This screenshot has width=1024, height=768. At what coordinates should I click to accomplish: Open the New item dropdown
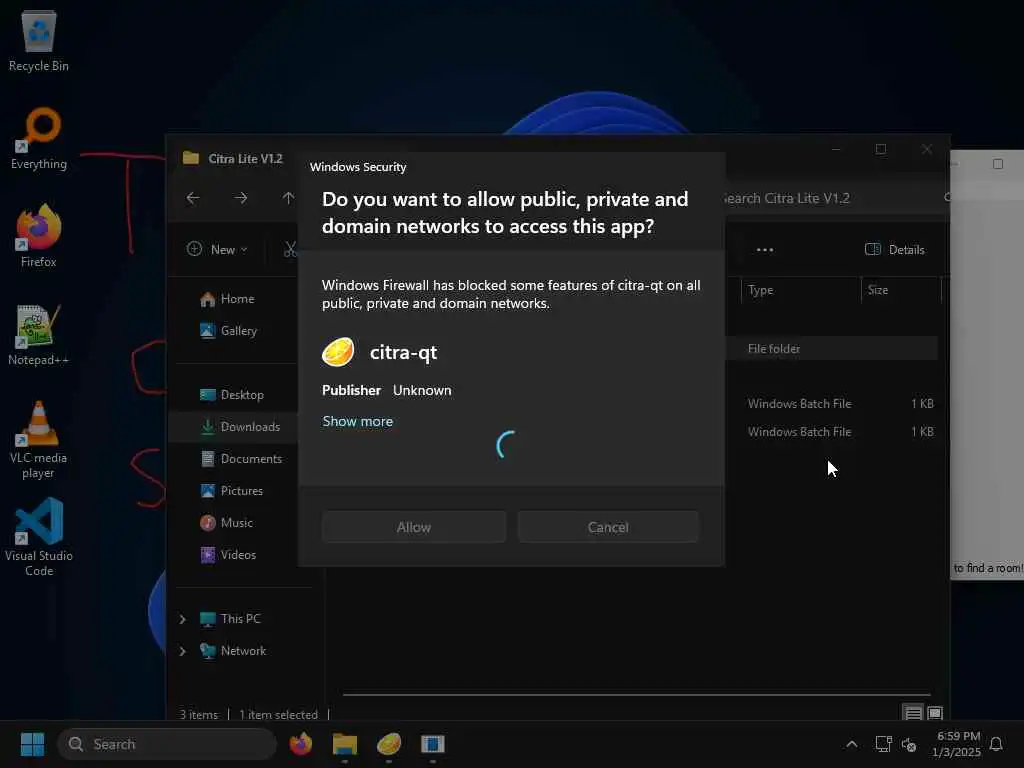pos(217,249)
